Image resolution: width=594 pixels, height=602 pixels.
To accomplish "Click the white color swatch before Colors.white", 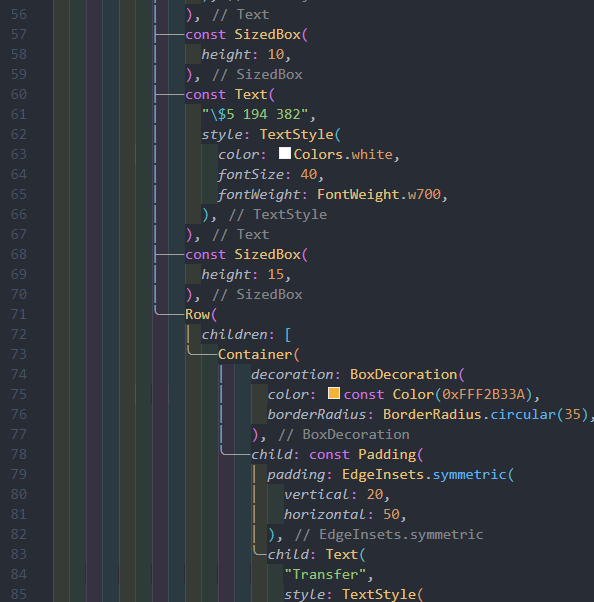I will point(285,153).
